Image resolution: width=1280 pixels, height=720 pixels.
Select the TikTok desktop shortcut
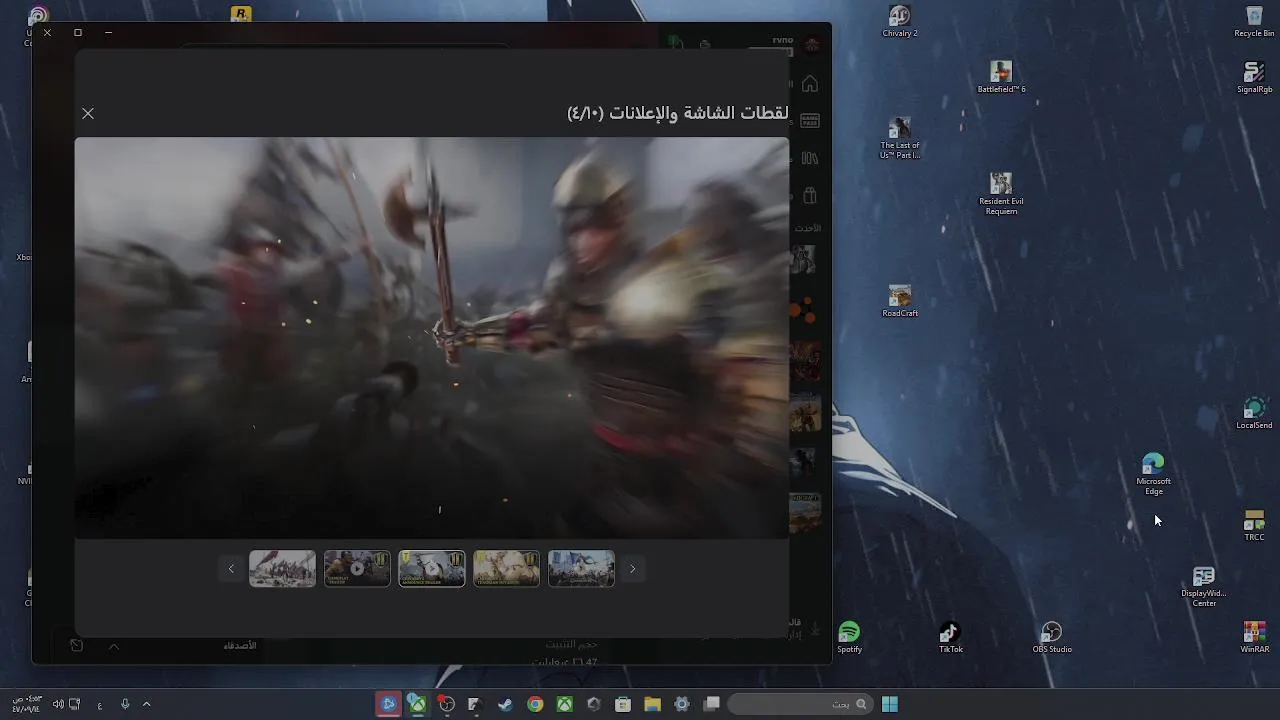point(950,637)
